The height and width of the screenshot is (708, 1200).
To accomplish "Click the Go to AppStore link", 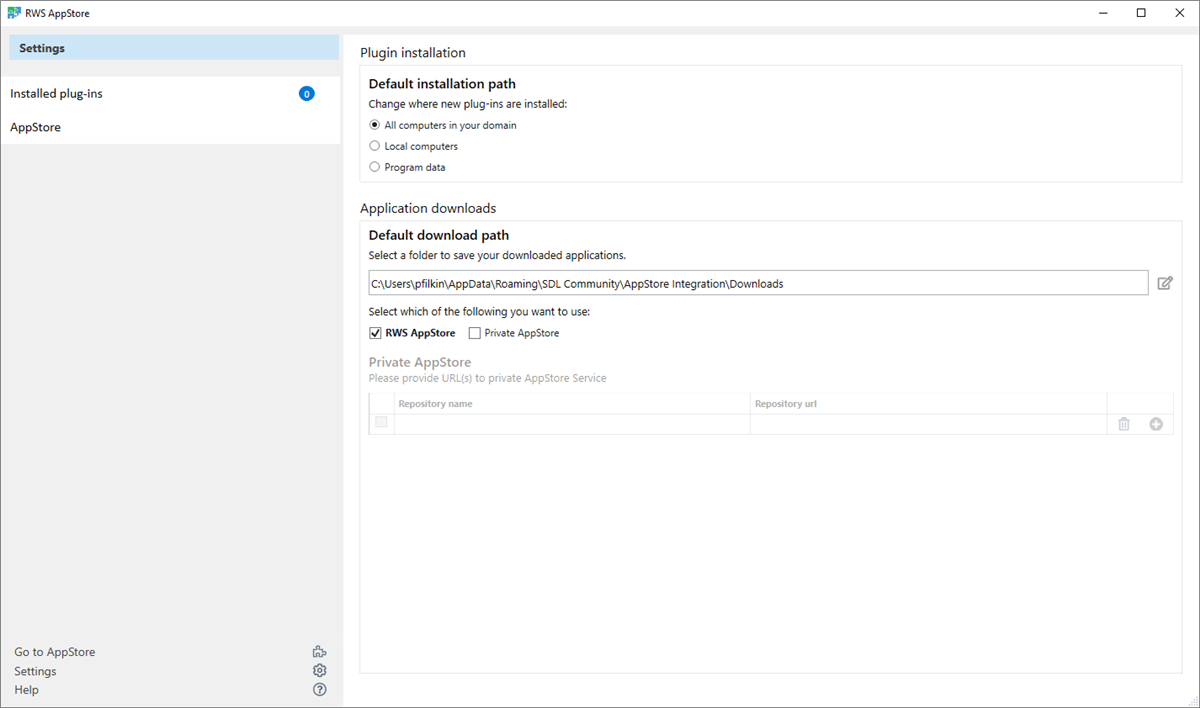I will (54, 651).
